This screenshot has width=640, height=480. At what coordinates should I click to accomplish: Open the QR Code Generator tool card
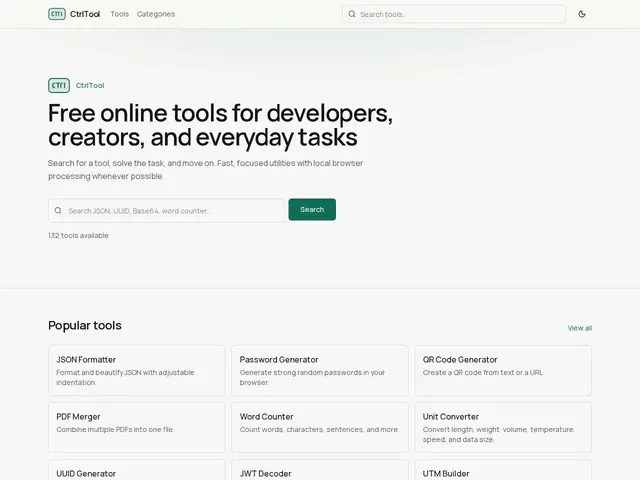[503, 370]
